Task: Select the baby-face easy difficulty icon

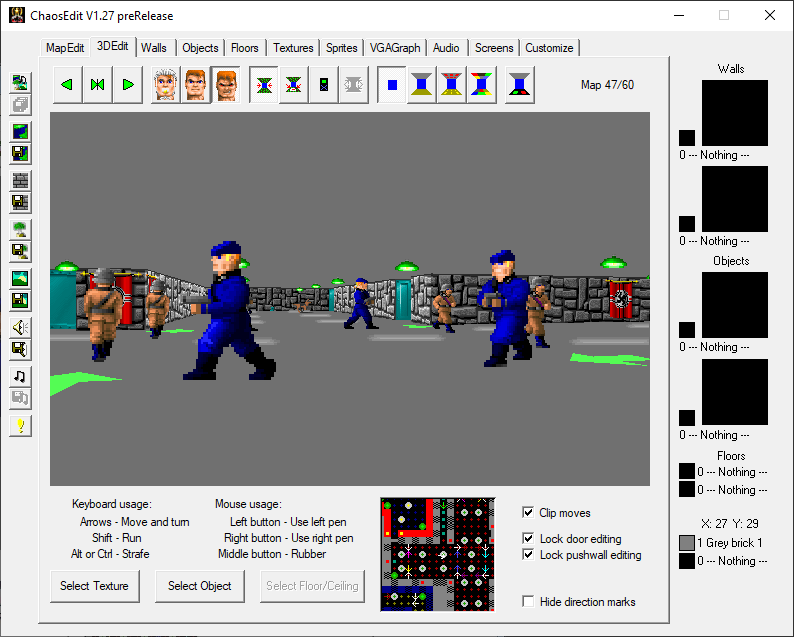Action: point(166,85)
